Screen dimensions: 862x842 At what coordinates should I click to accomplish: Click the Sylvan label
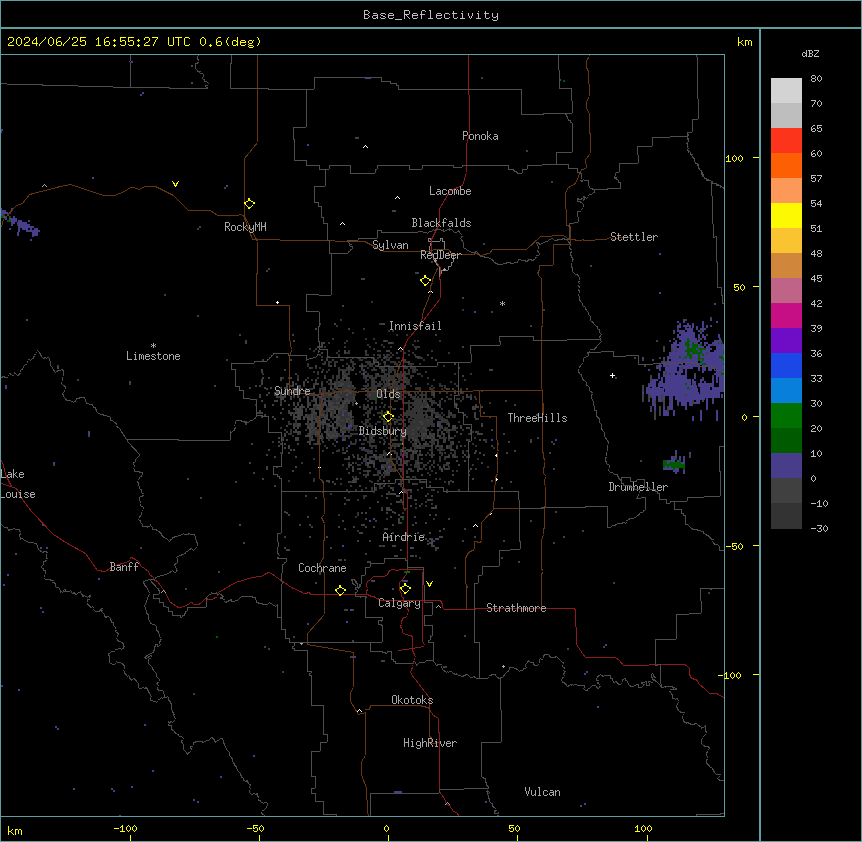tap(390, 246)
